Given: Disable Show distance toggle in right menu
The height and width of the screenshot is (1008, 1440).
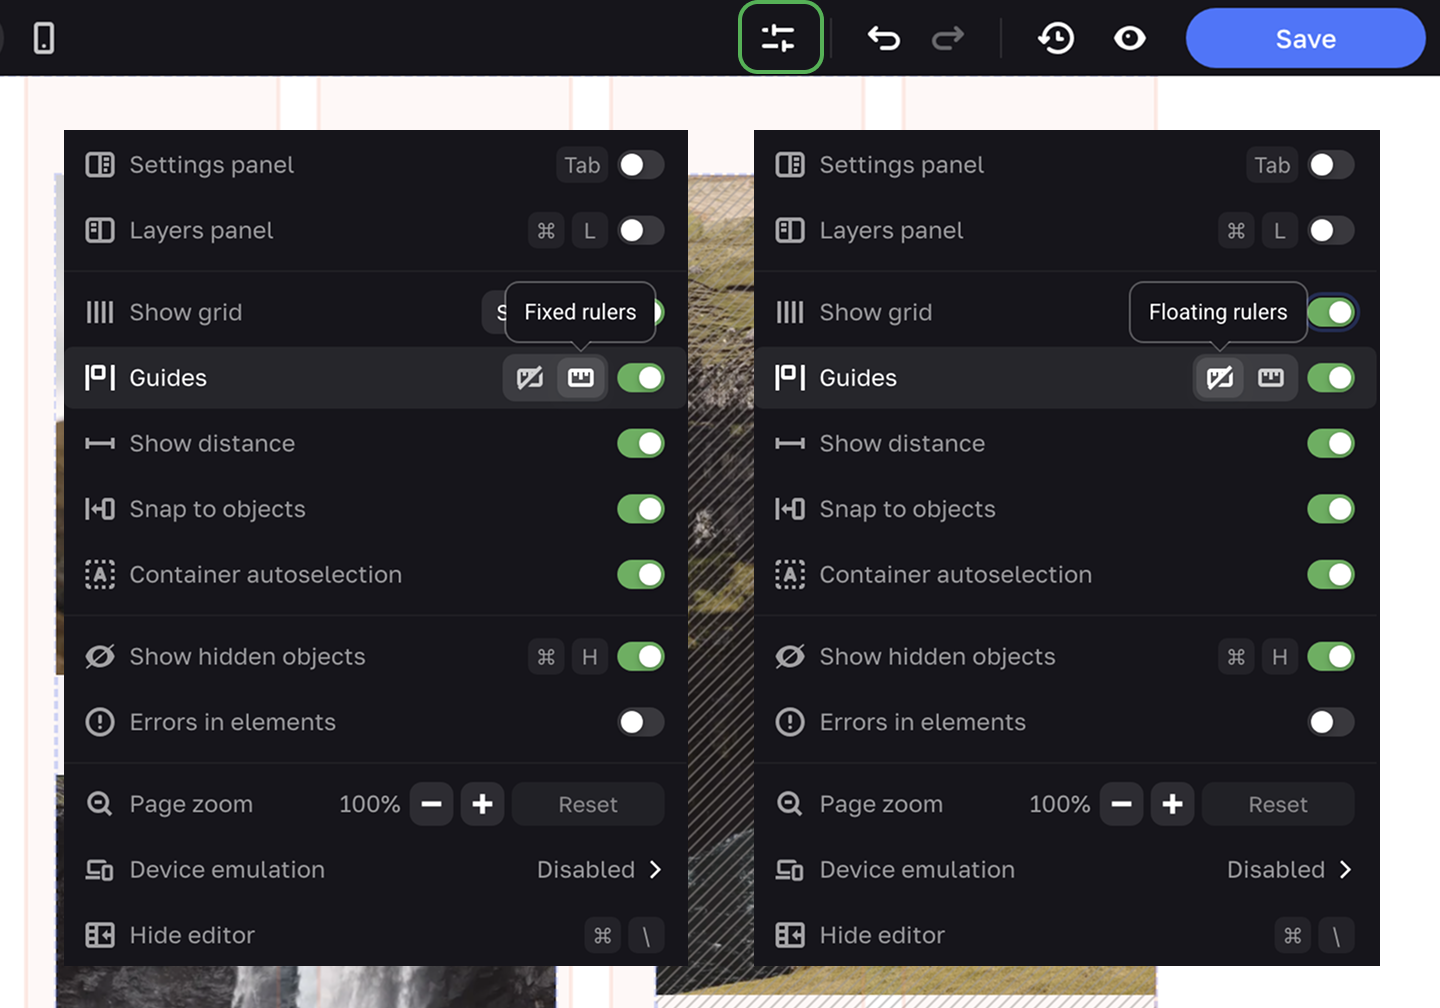Looking at the screenshot, I should pyautogui.click(x=1330, y=444).
